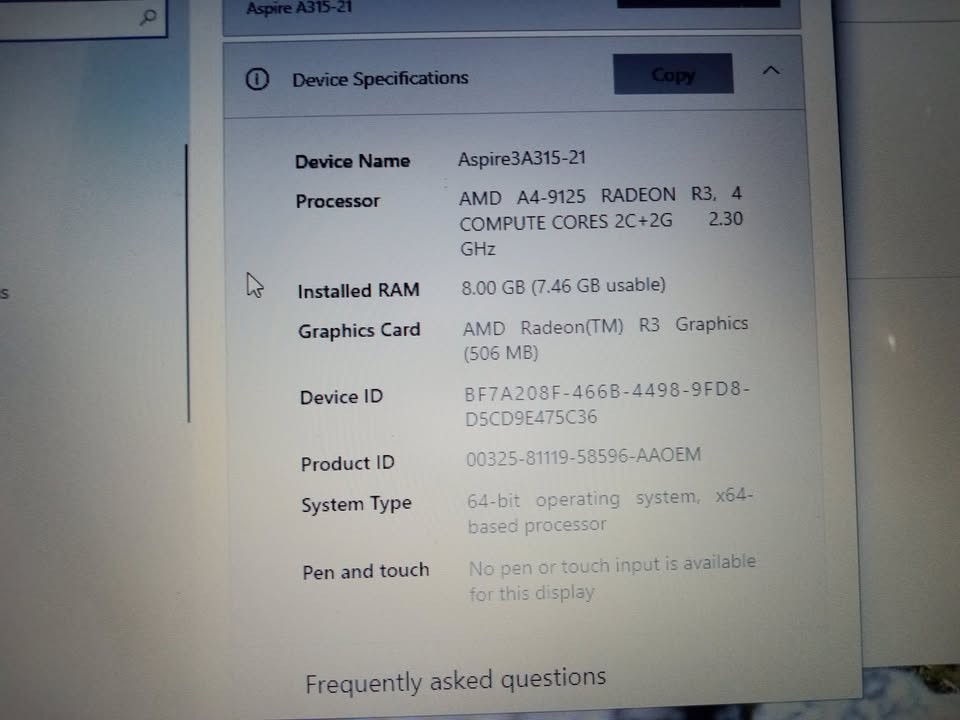This screenshot has width=960, height=720.
Task: Click the "Device Name" label
Action: (x=353, y=161)
